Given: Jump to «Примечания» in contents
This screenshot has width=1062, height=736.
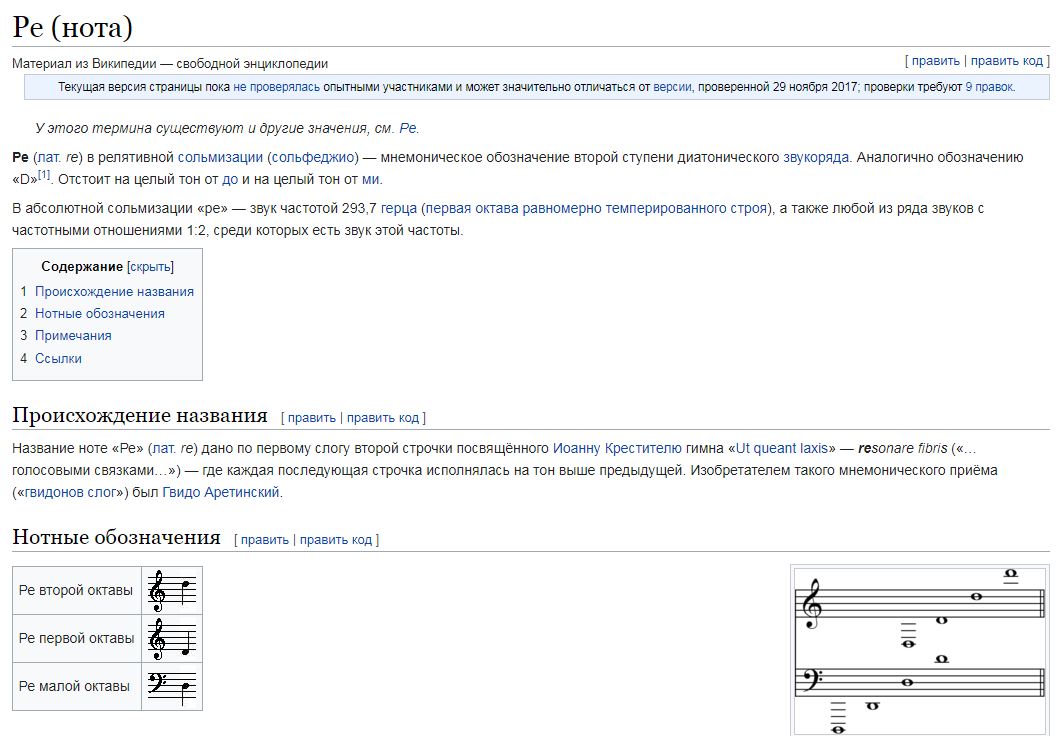Looking at the screenshot, I should [73, 335].
